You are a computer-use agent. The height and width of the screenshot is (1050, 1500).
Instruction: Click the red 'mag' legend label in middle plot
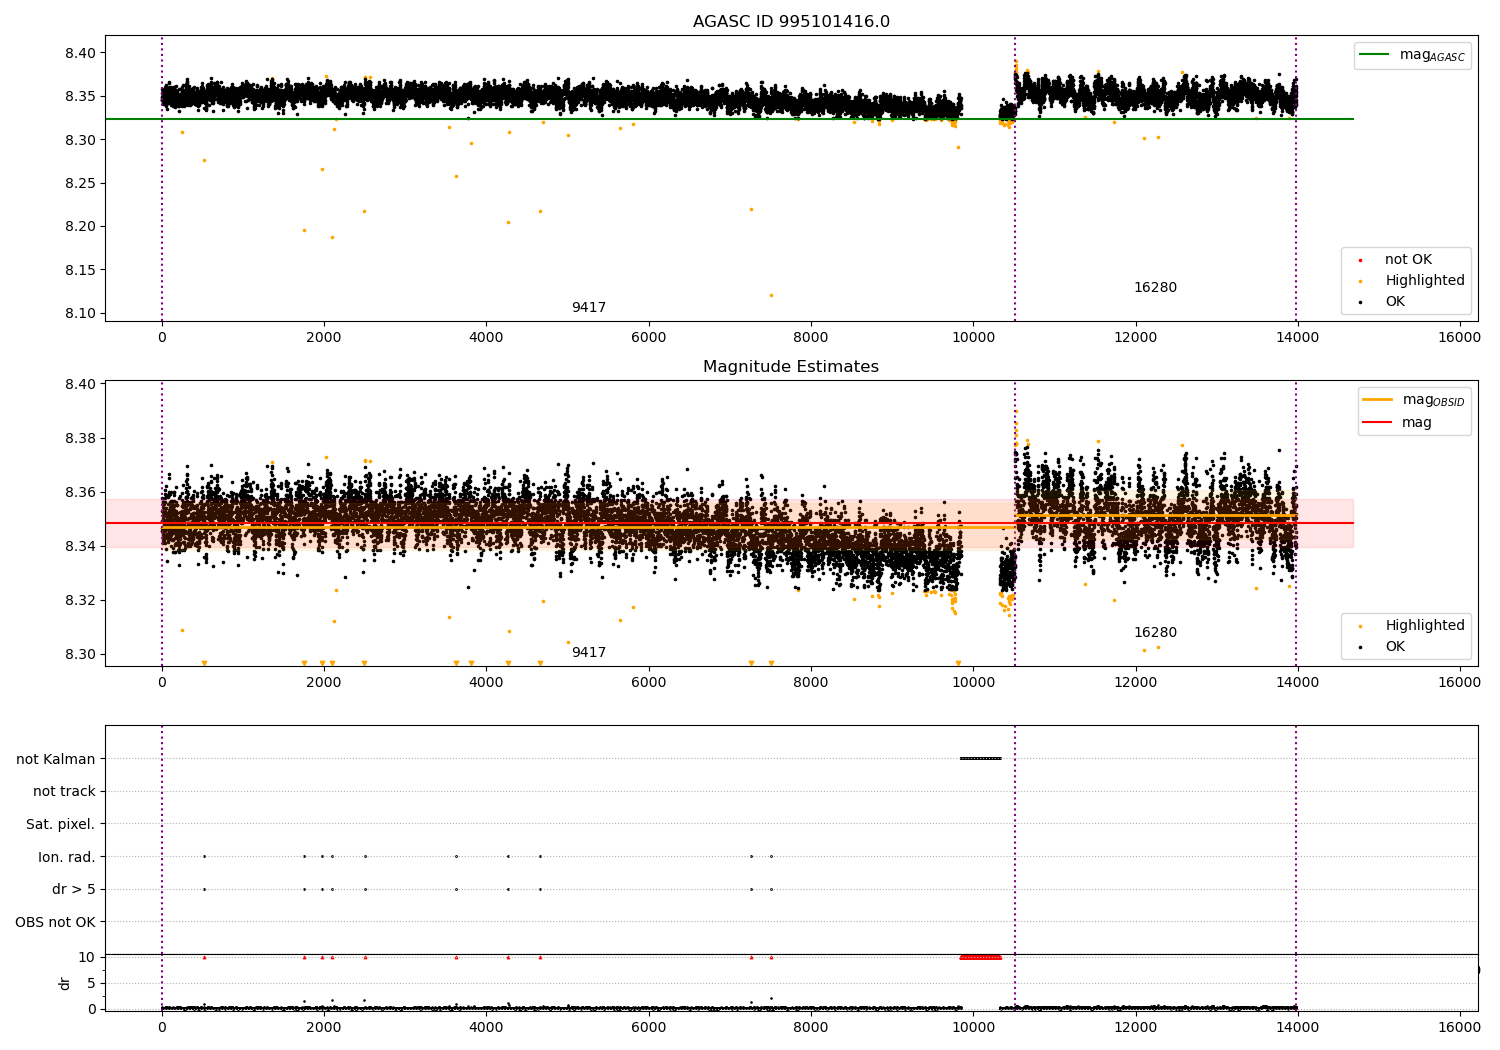coord(1416,423)
